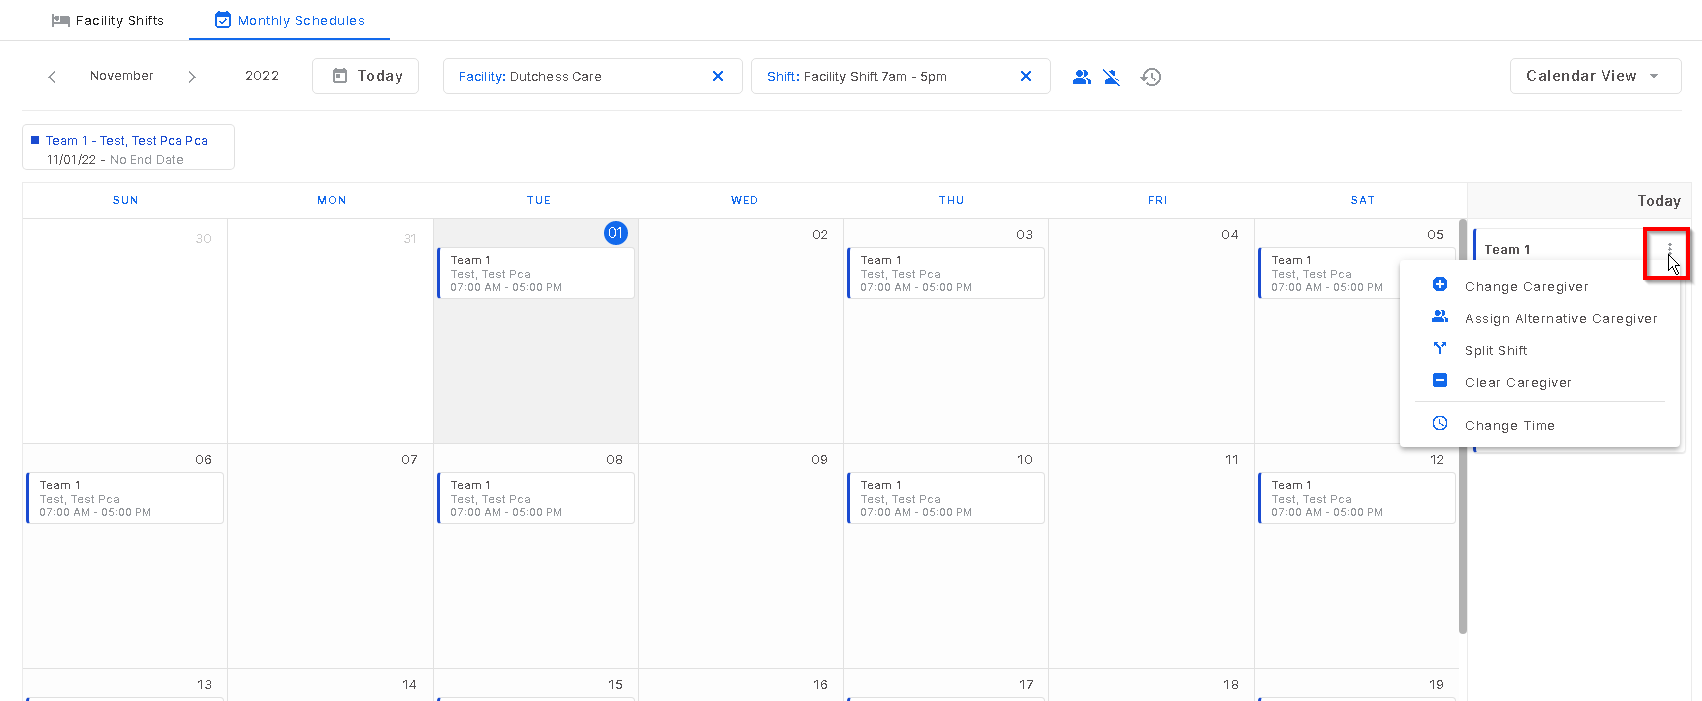Click the assign caregivers people icon

(1081, 77)
